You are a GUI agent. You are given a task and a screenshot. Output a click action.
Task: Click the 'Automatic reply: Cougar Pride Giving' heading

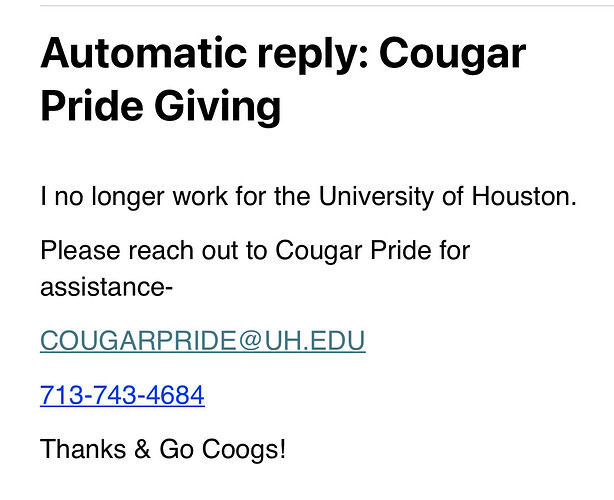click(x=283, y=79)
